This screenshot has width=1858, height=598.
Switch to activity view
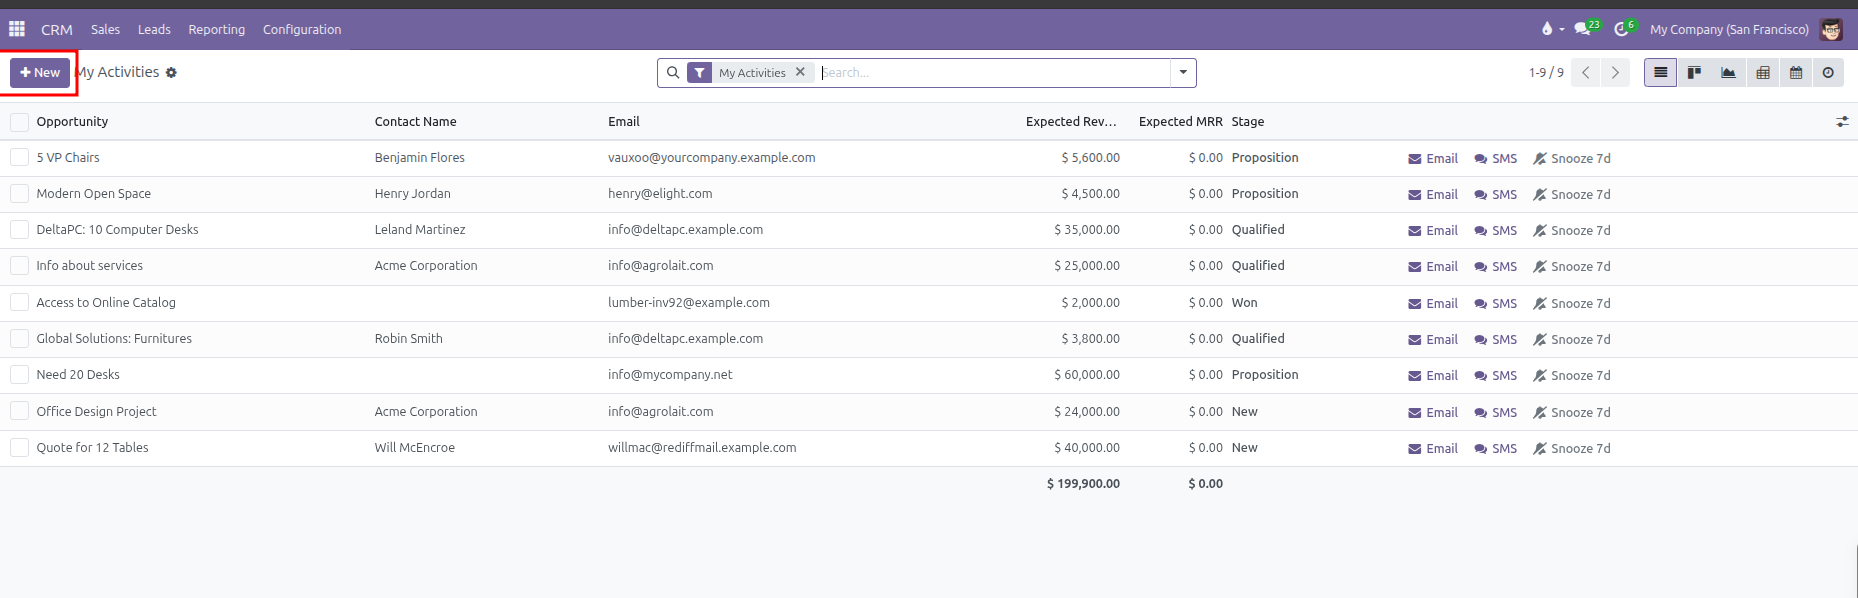1829,73
